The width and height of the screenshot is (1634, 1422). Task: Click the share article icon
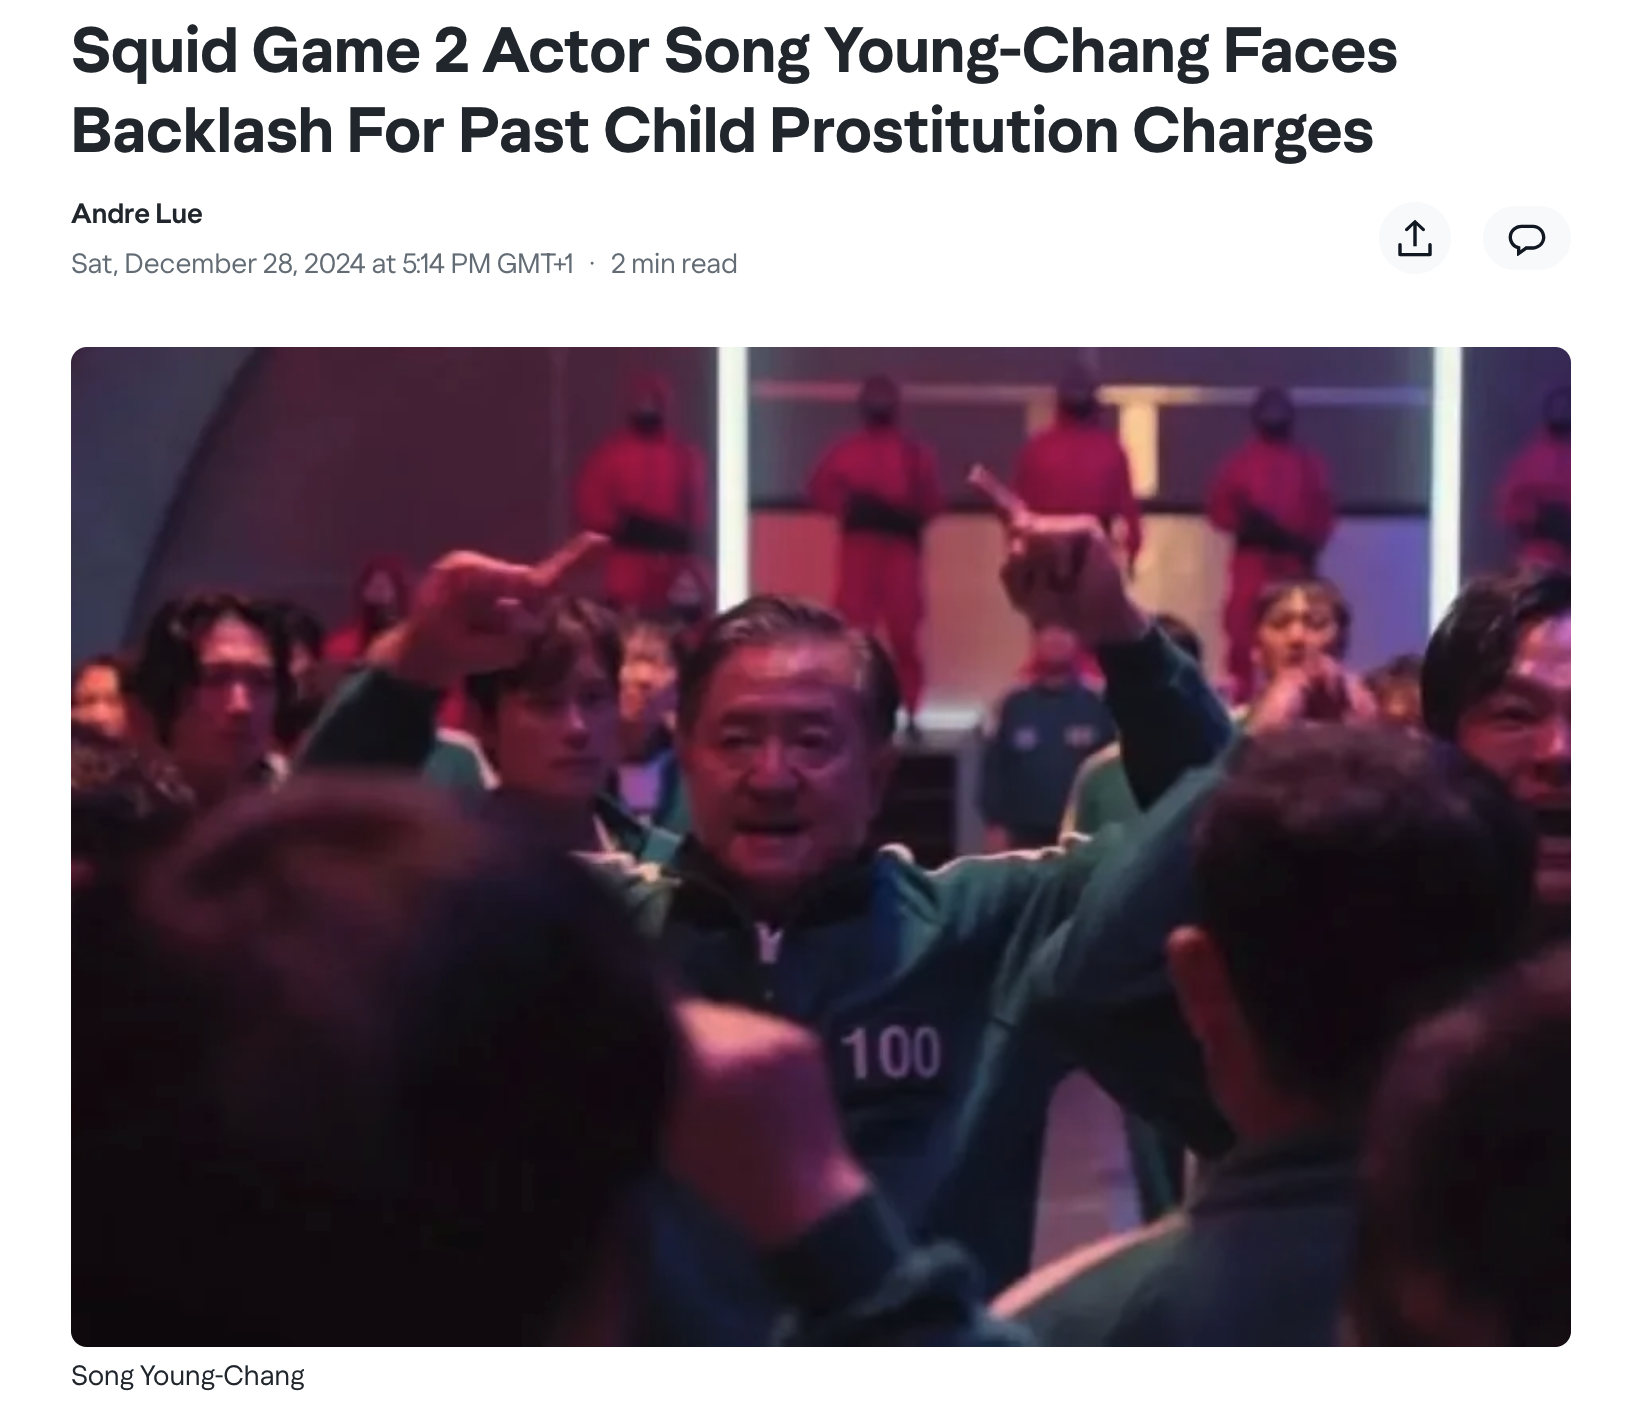pos(1414,238)
